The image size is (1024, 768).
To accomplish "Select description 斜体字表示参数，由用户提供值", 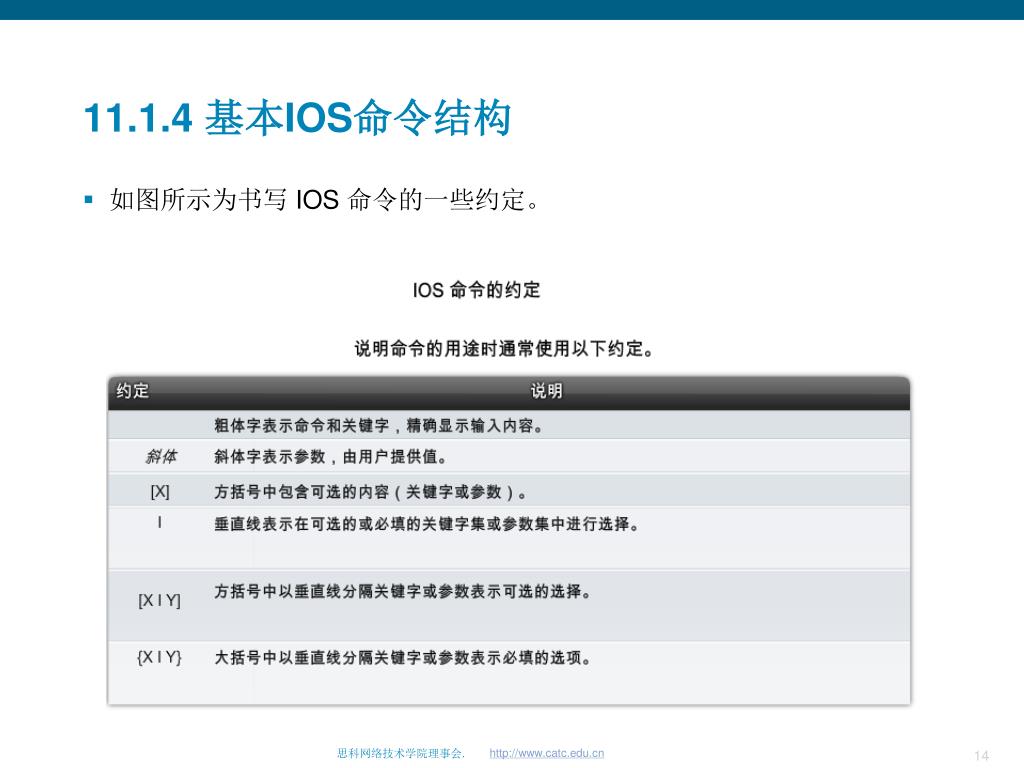I will (x=330, y=456).
